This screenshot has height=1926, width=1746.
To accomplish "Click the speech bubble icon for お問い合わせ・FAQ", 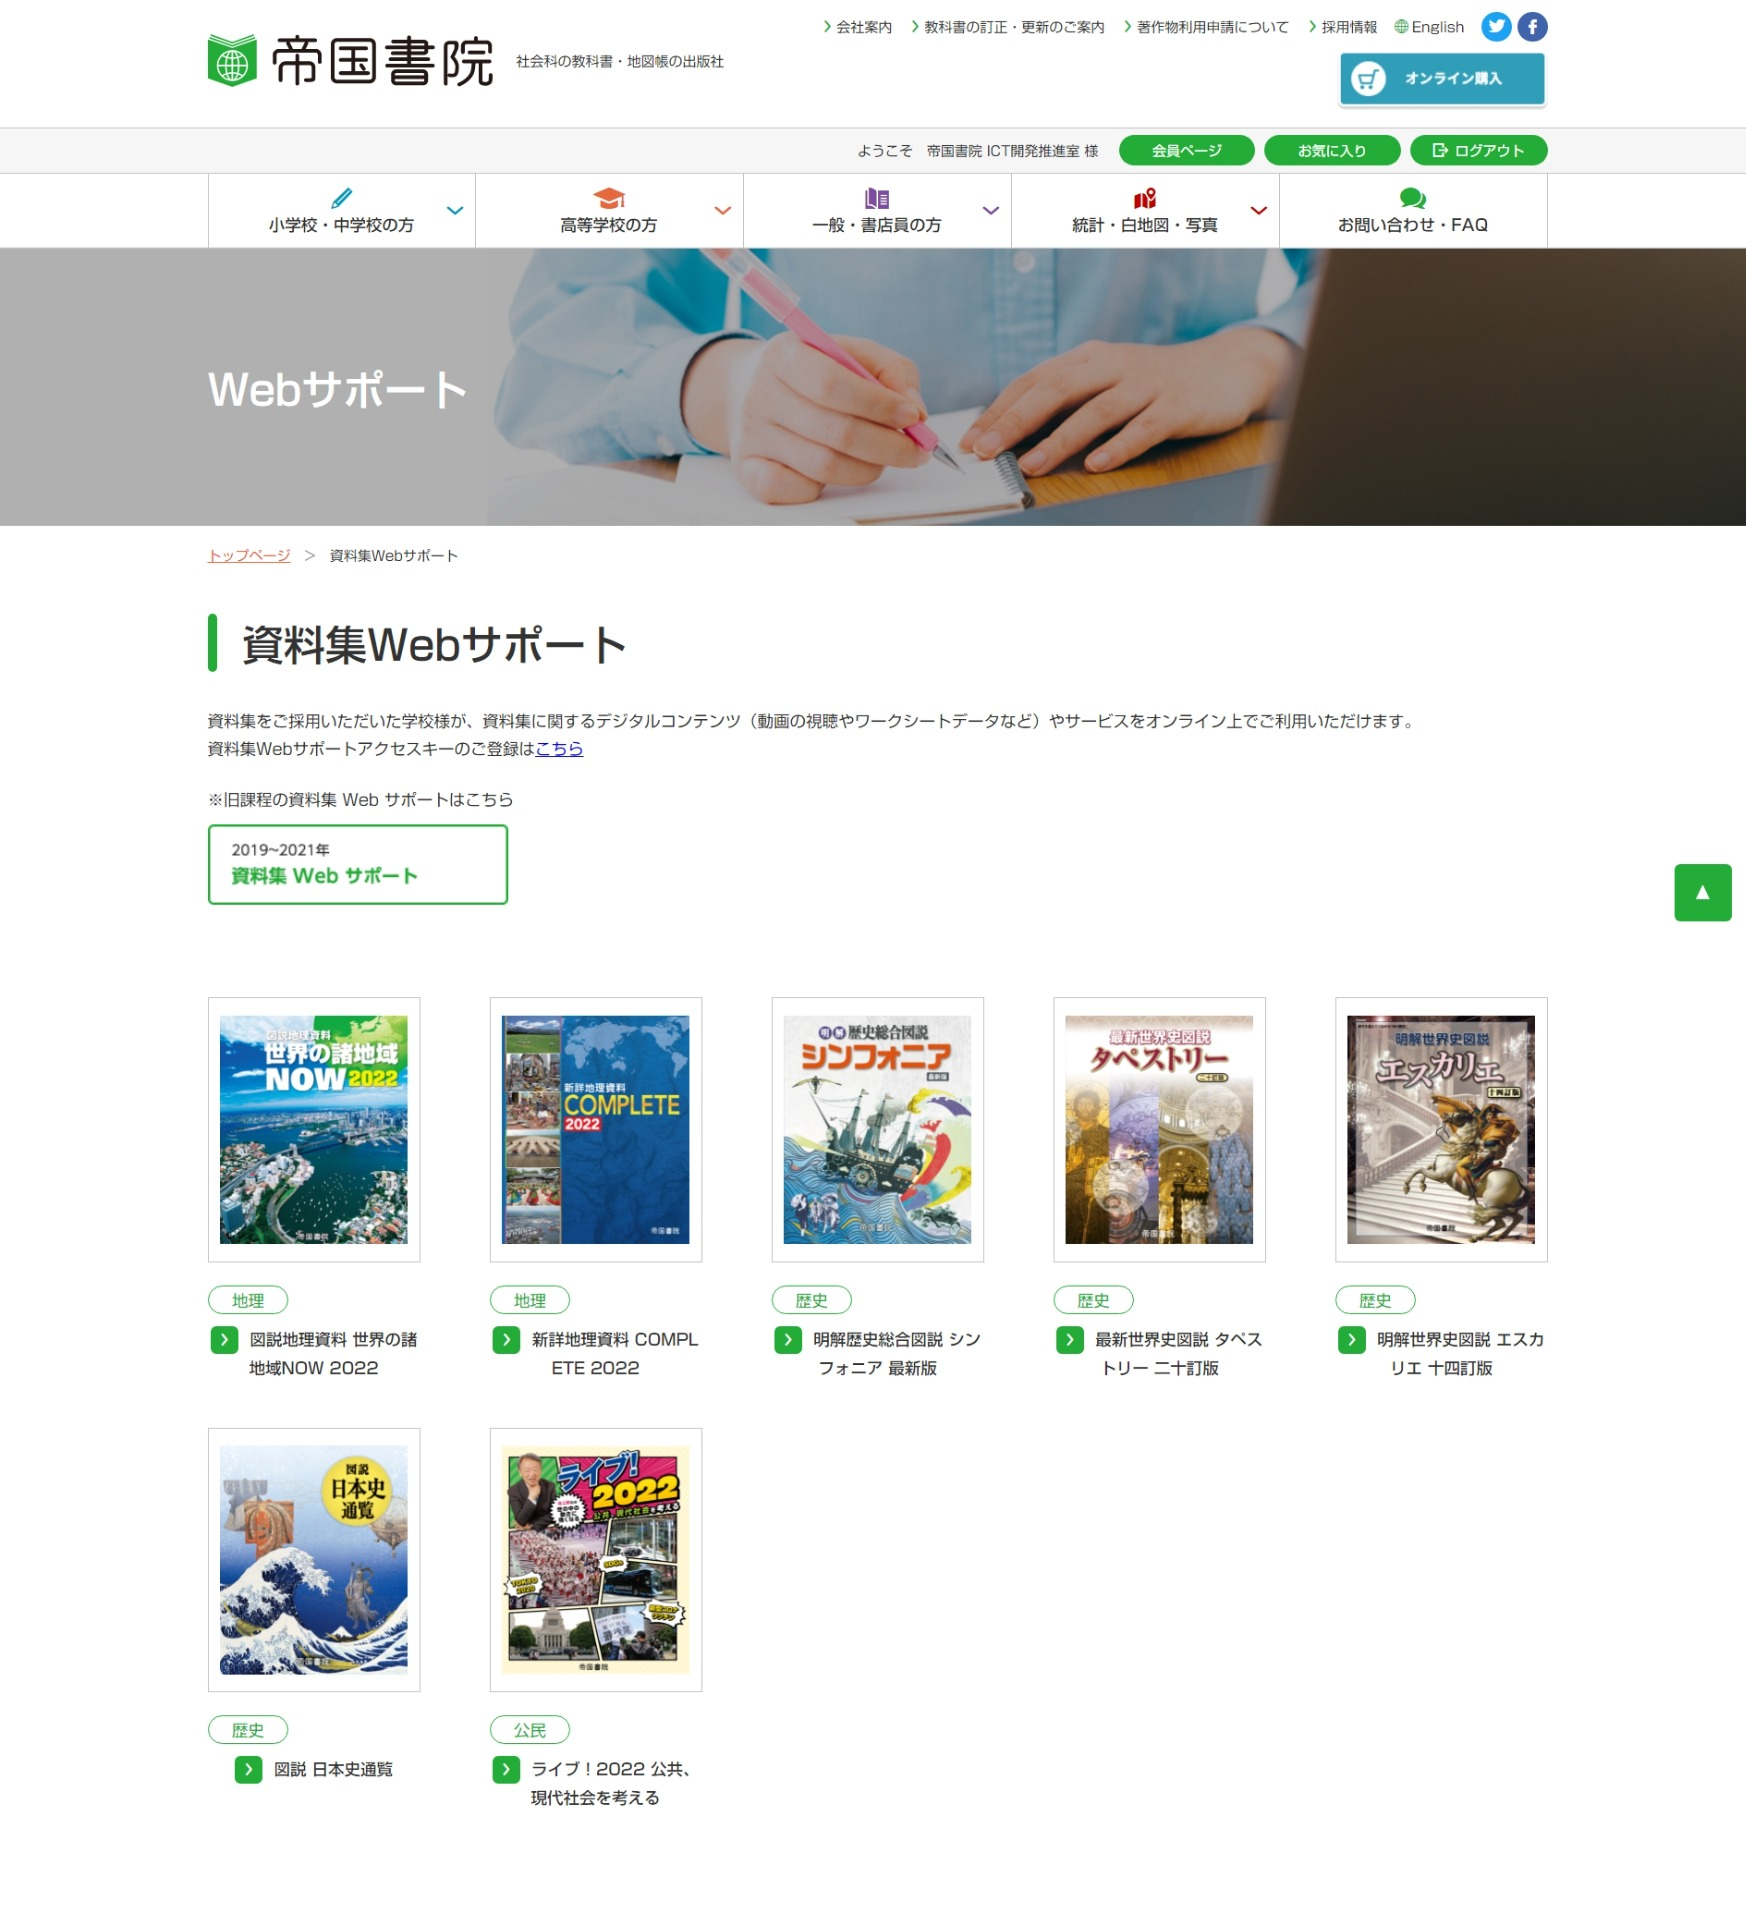I will [1412, 198].
